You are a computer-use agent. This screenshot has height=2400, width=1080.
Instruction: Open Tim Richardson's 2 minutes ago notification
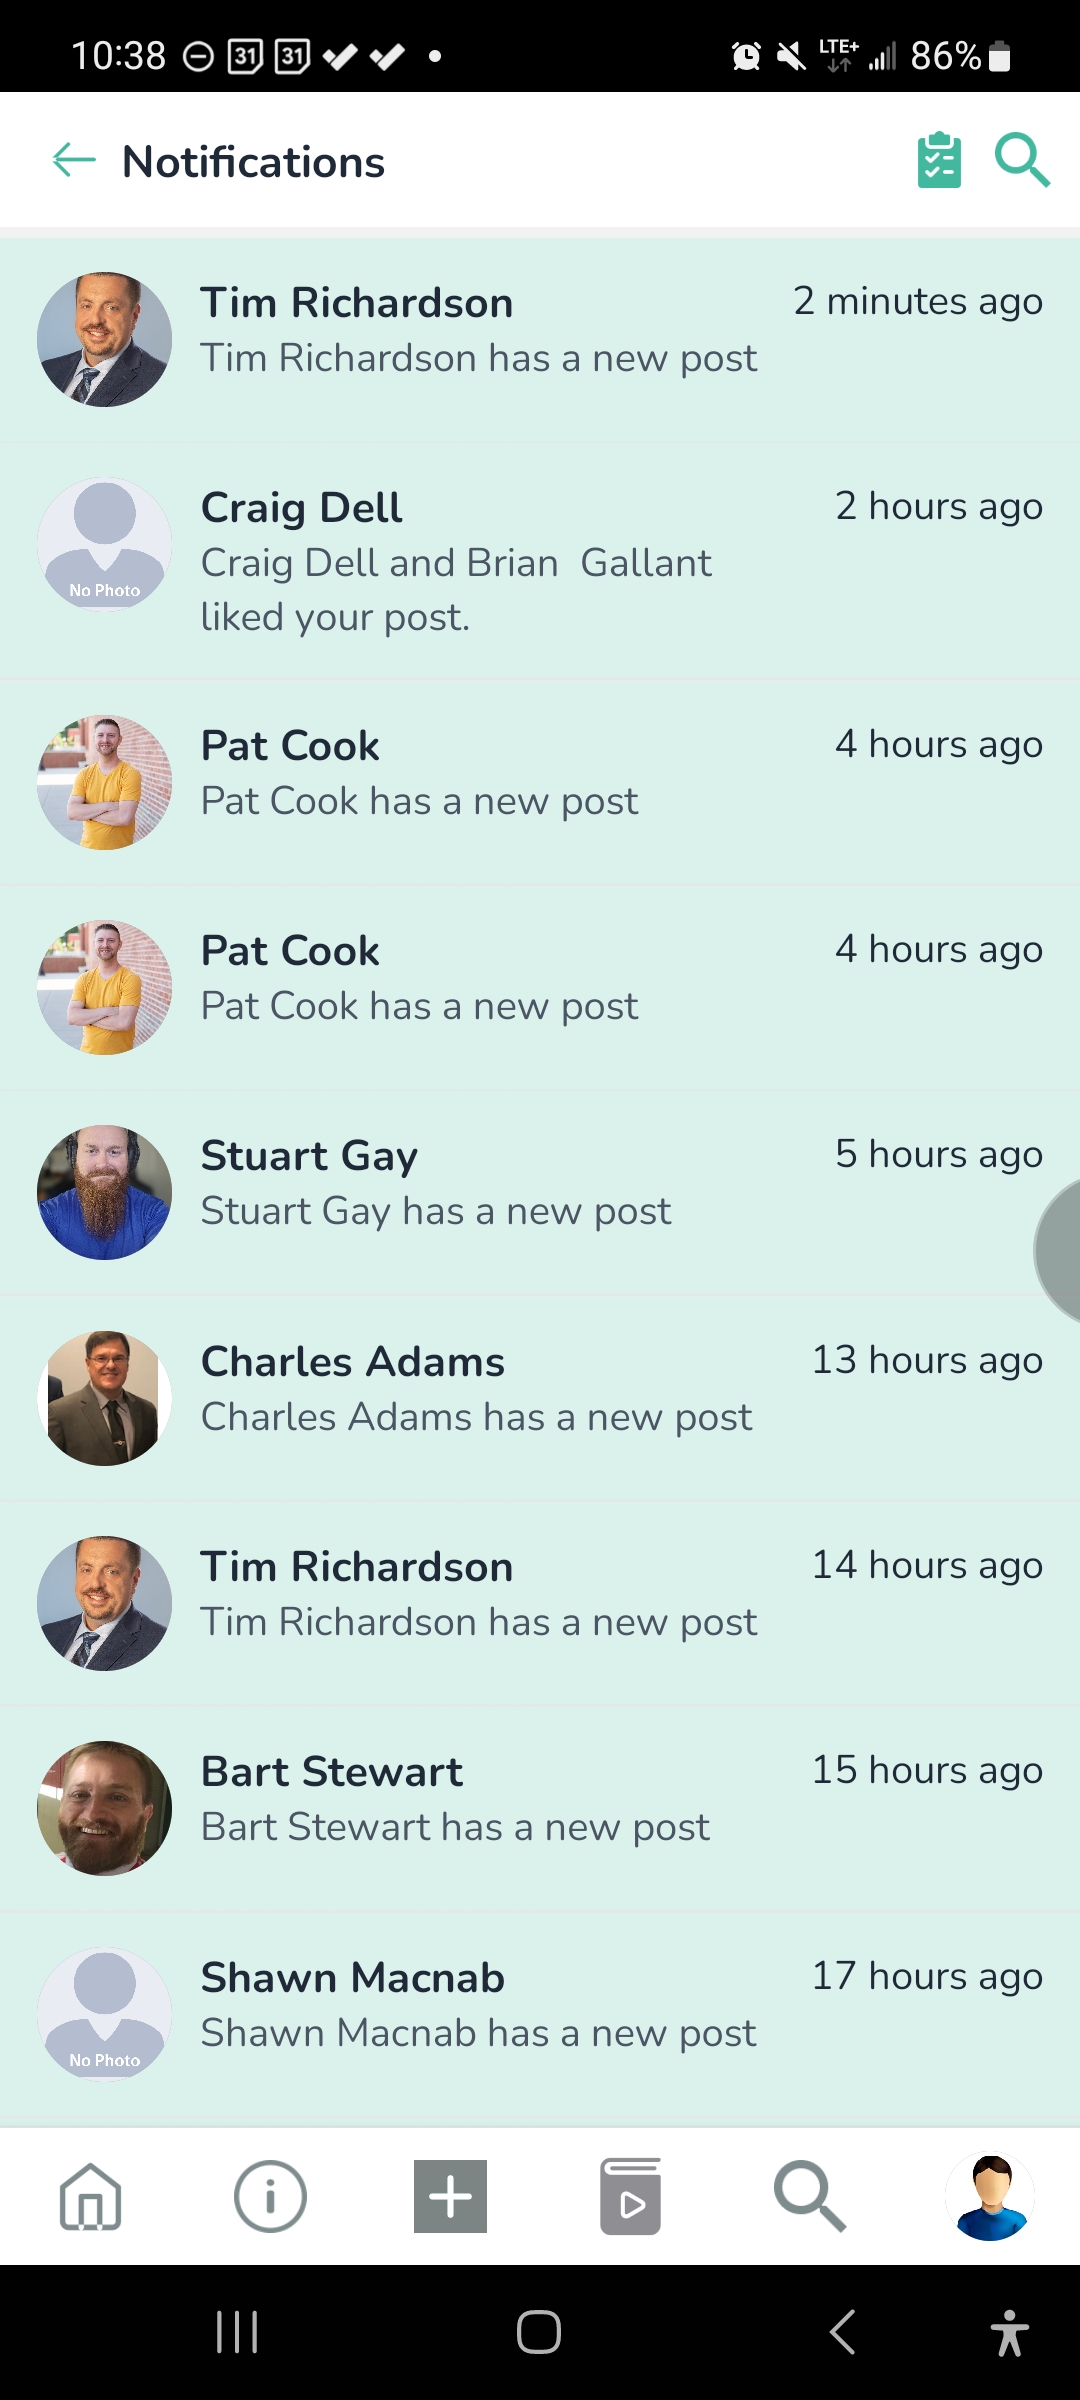[540, 339]
